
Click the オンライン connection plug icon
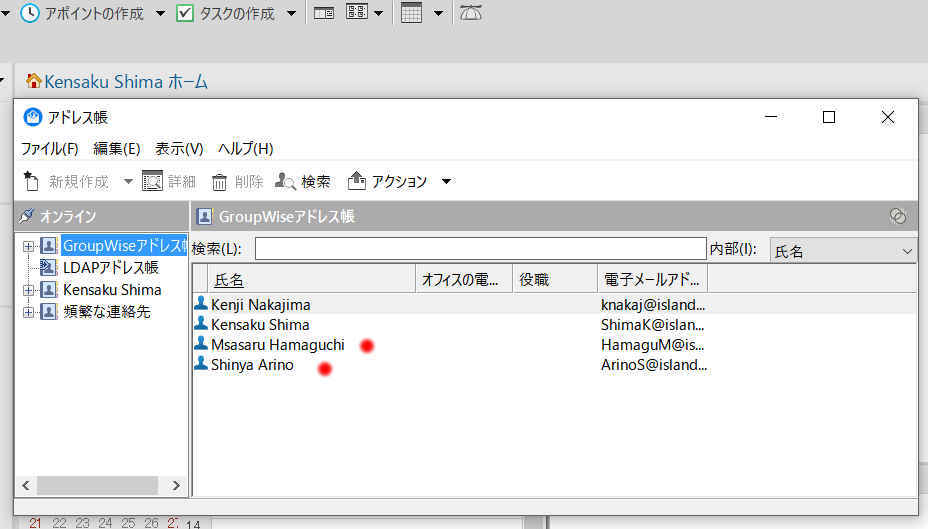pyautogui.click(x=26, y=216)
